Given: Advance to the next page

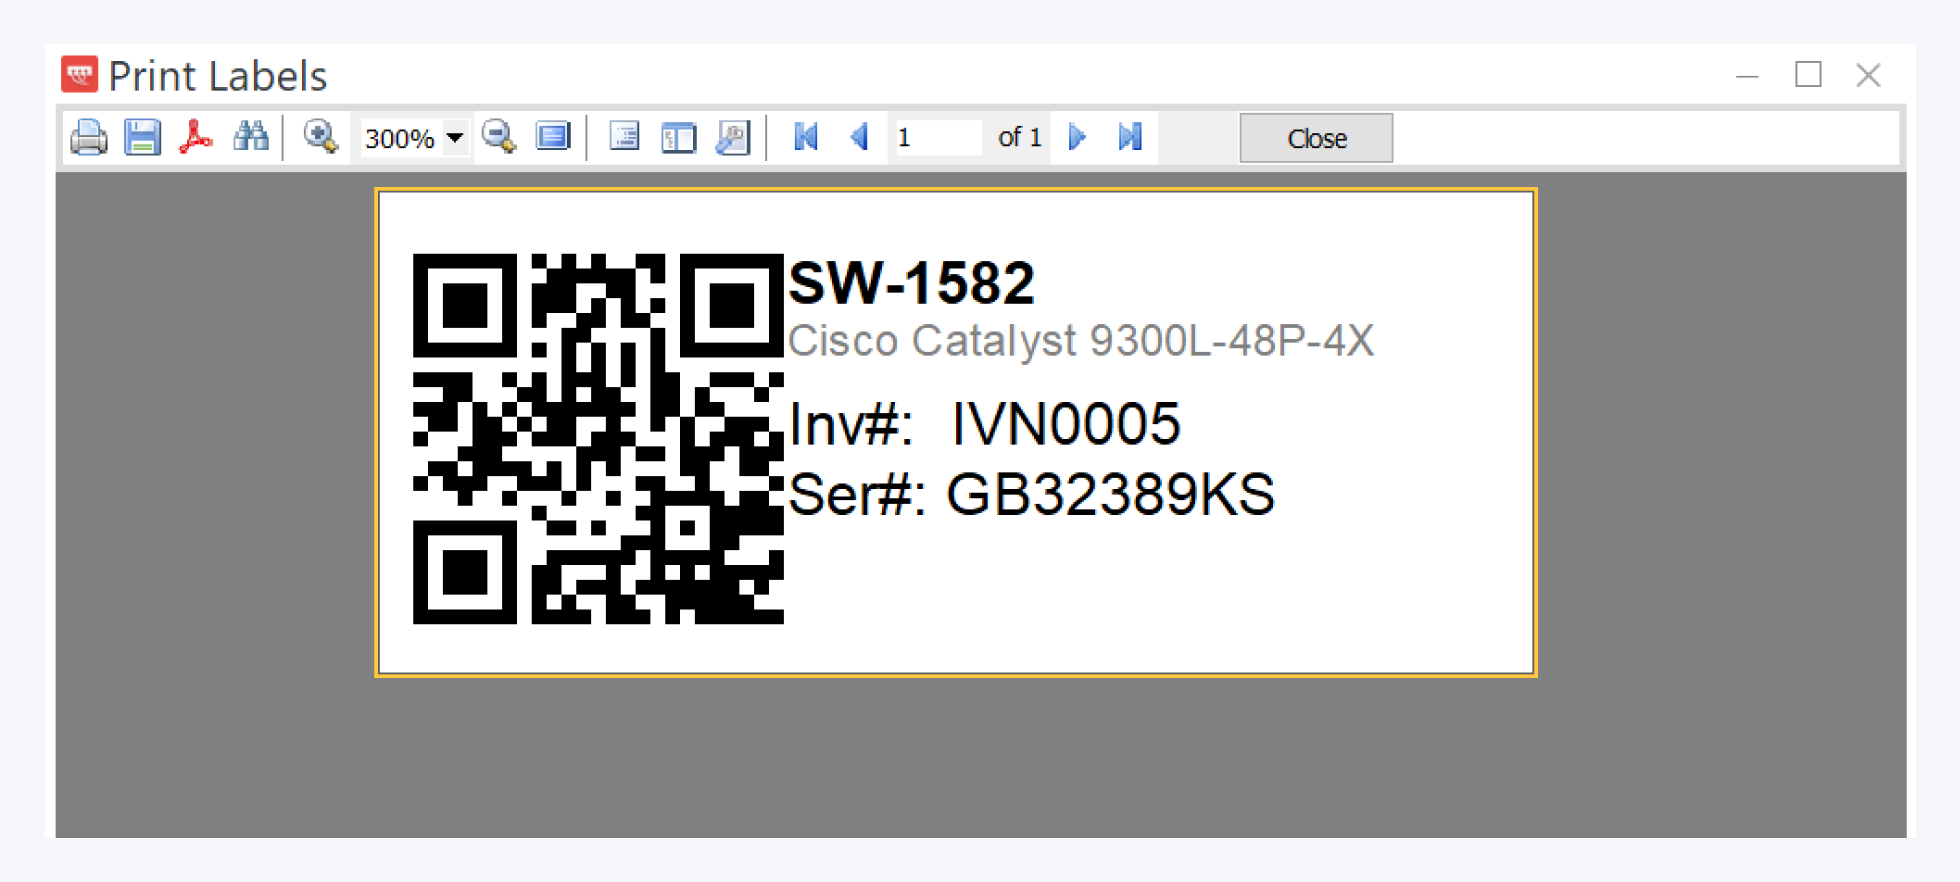Looking at the screenshot, I should (1077, 137).
